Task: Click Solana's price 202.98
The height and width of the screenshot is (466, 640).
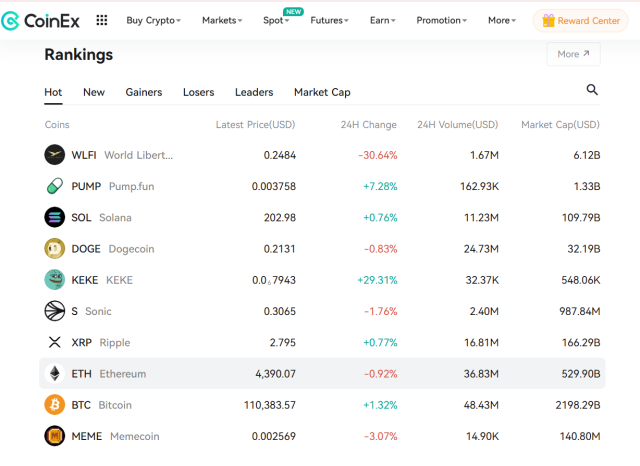Action: coord(280,217)
